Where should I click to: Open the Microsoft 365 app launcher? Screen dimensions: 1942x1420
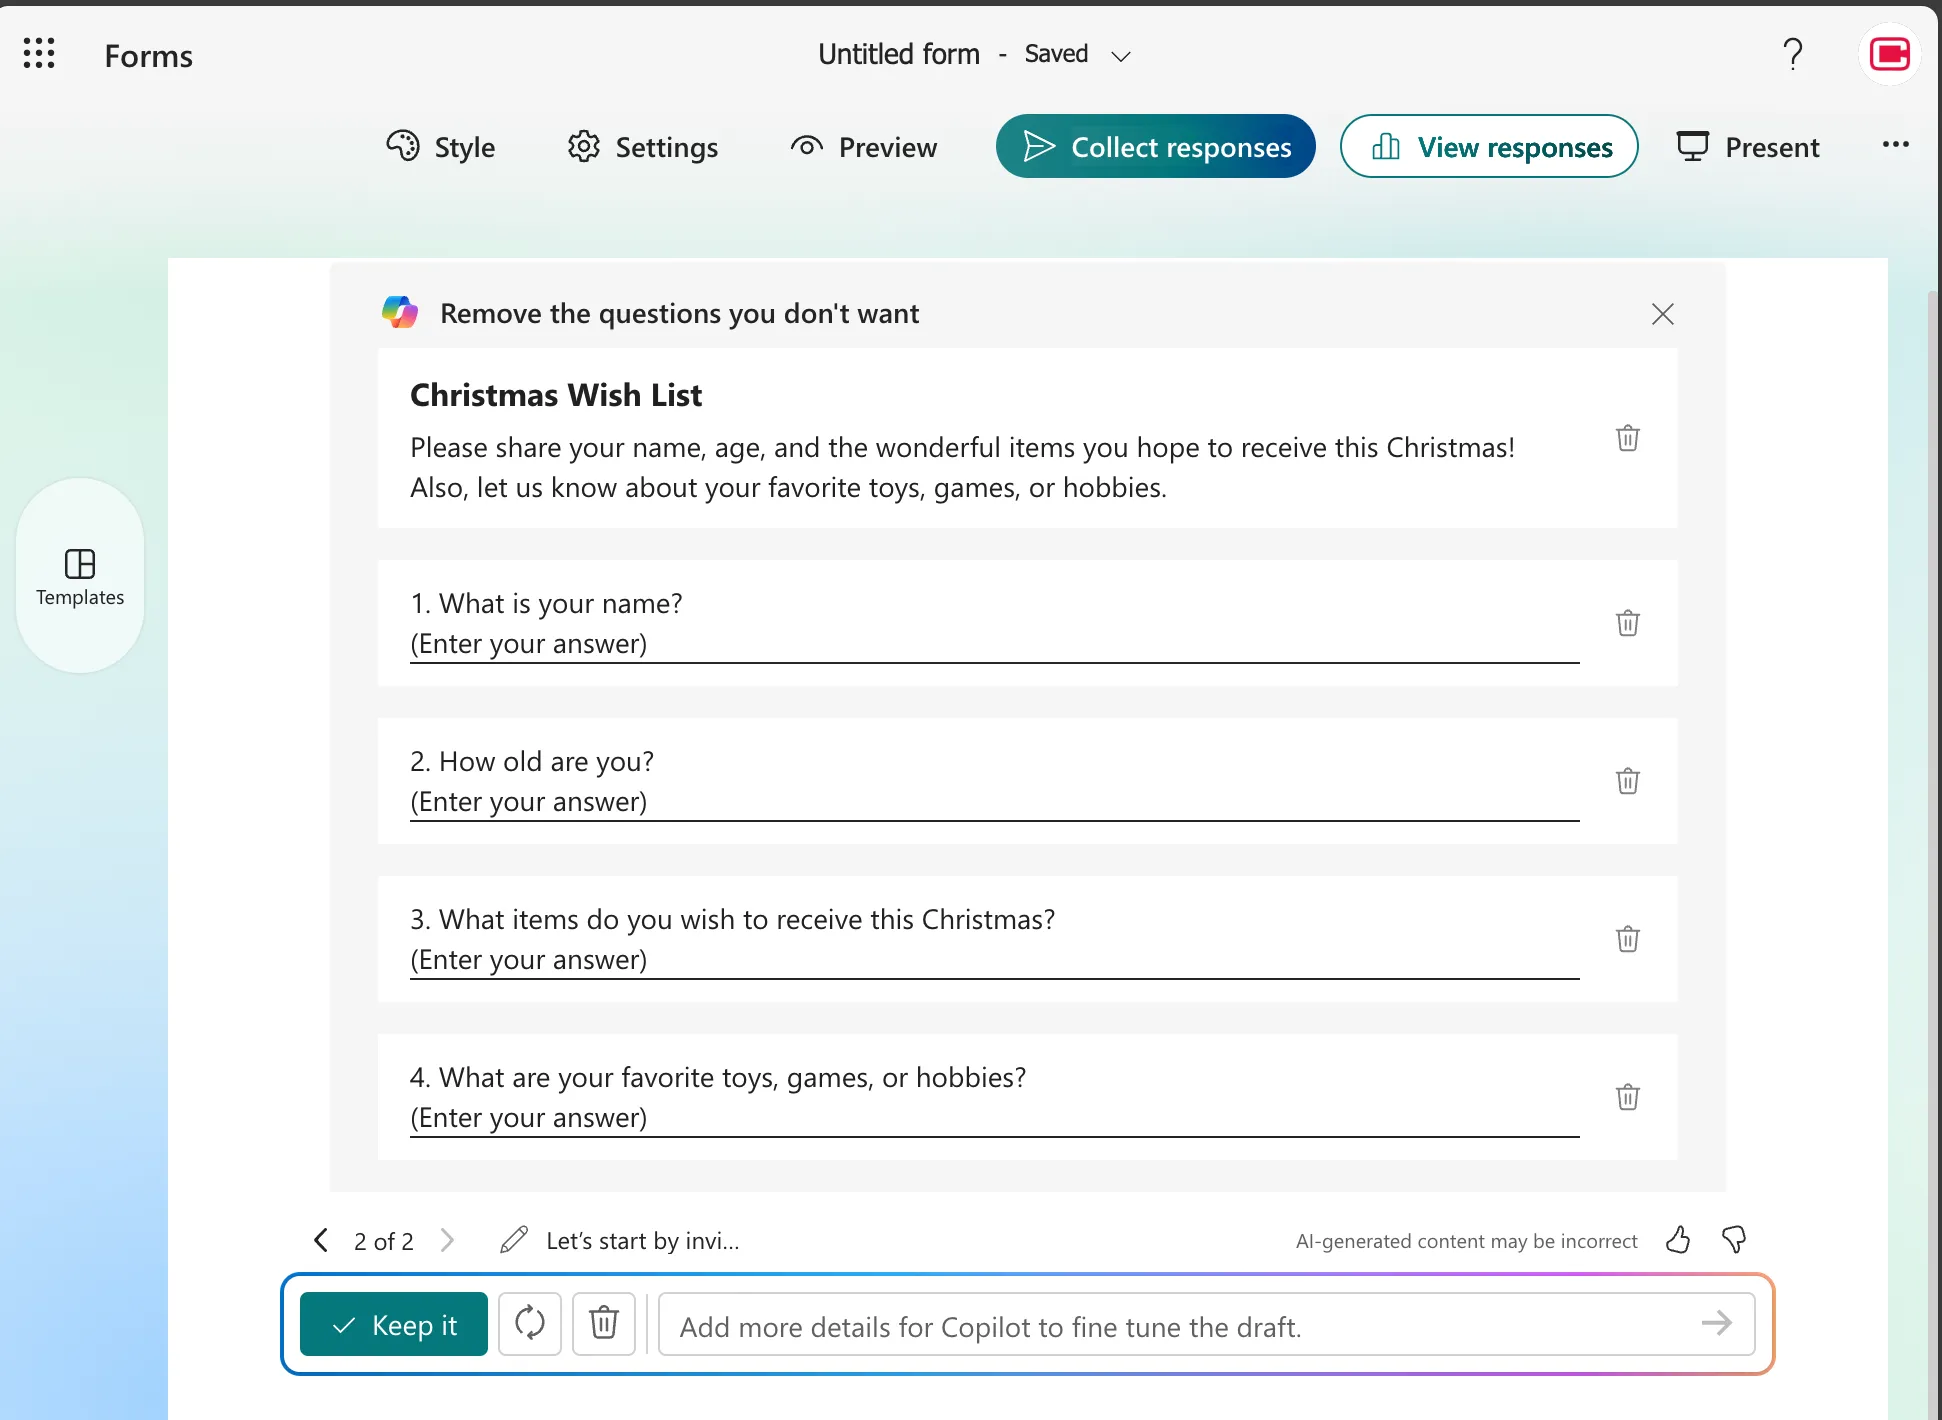point(39,53)
